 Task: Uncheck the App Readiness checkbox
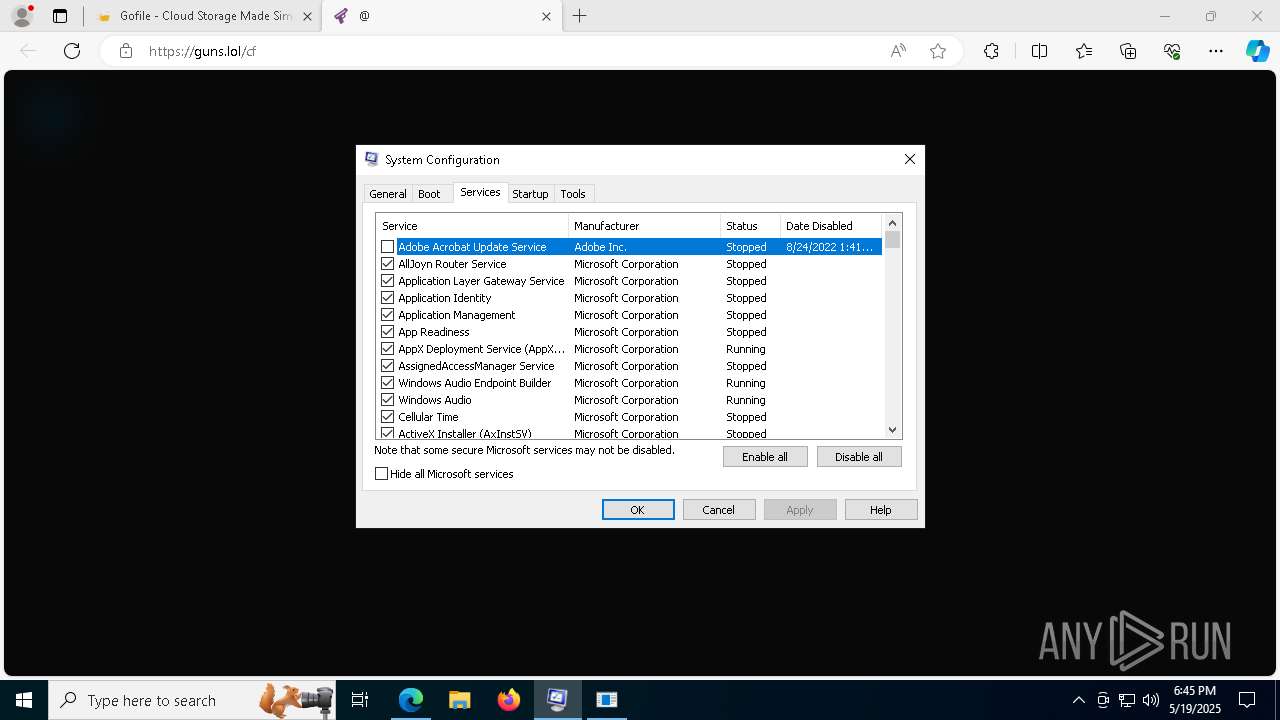click(388, 332)
